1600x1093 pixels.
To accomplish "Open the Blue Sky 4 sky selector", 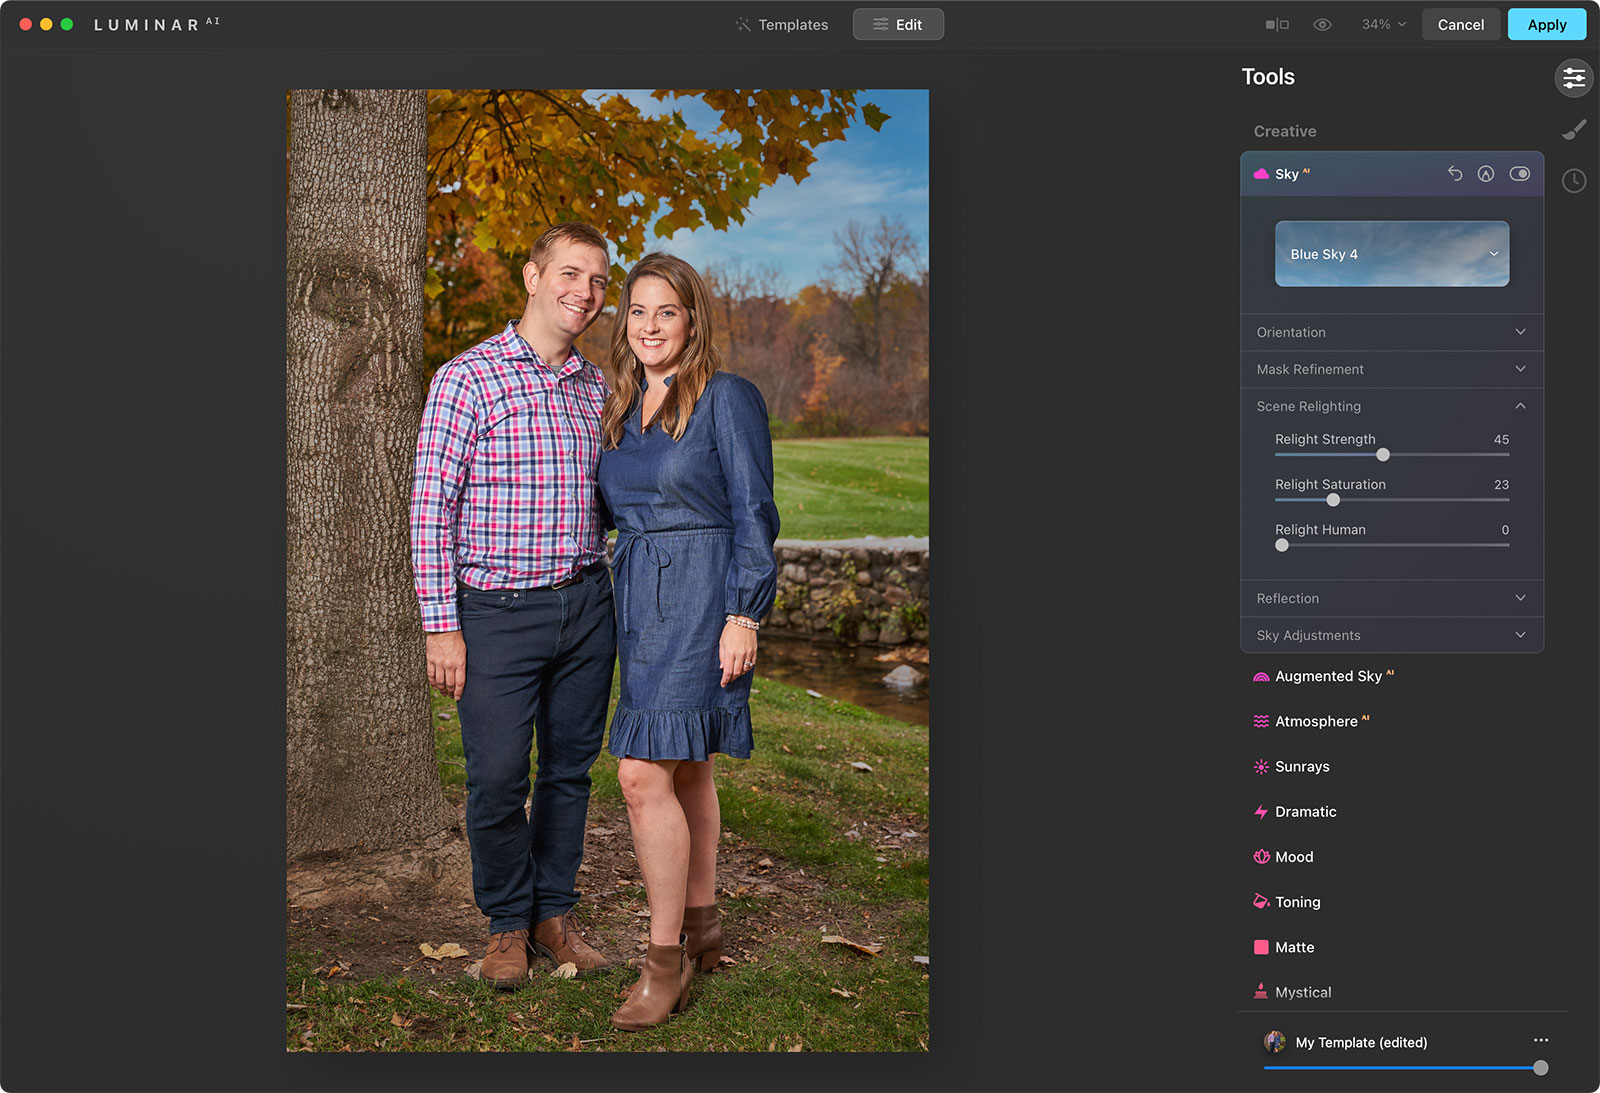I will pos(1391,254).
